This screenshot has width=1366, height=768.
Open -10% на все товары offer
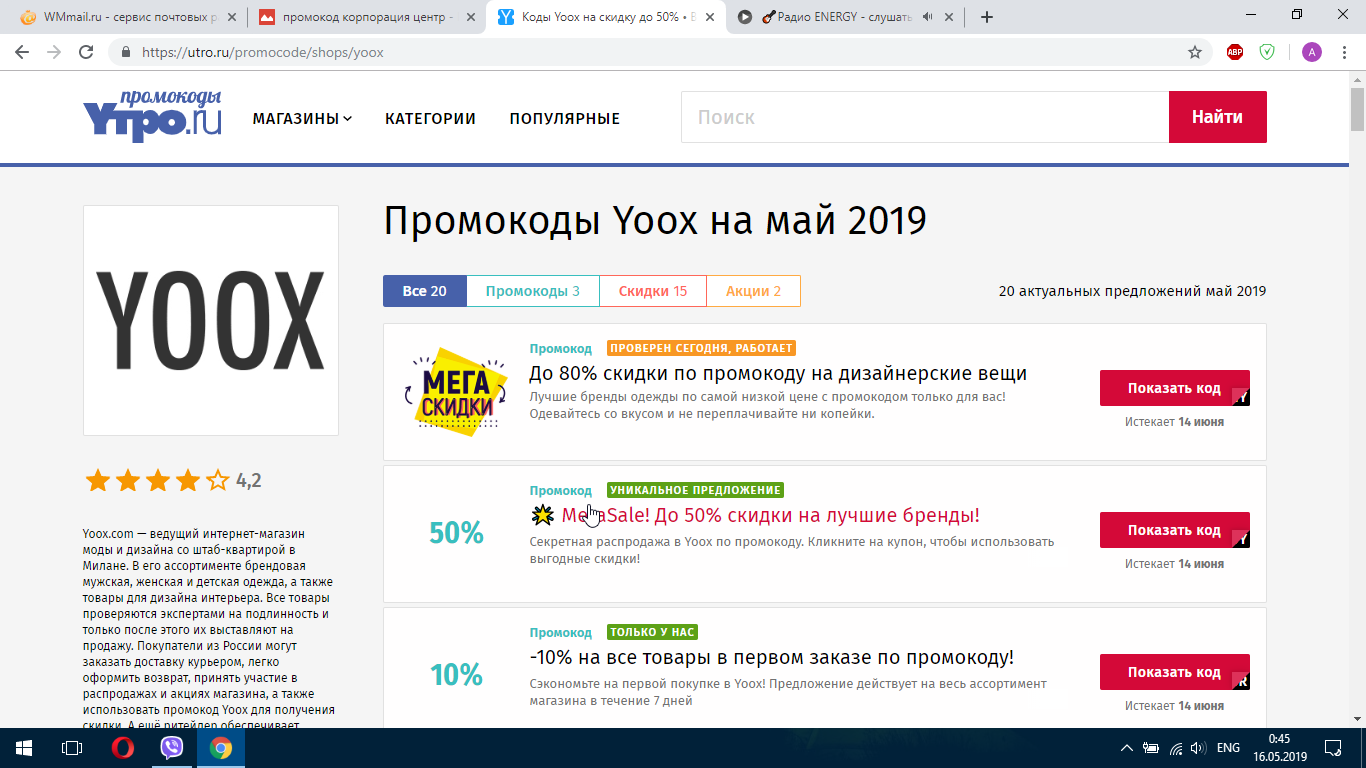click(772, 657)
